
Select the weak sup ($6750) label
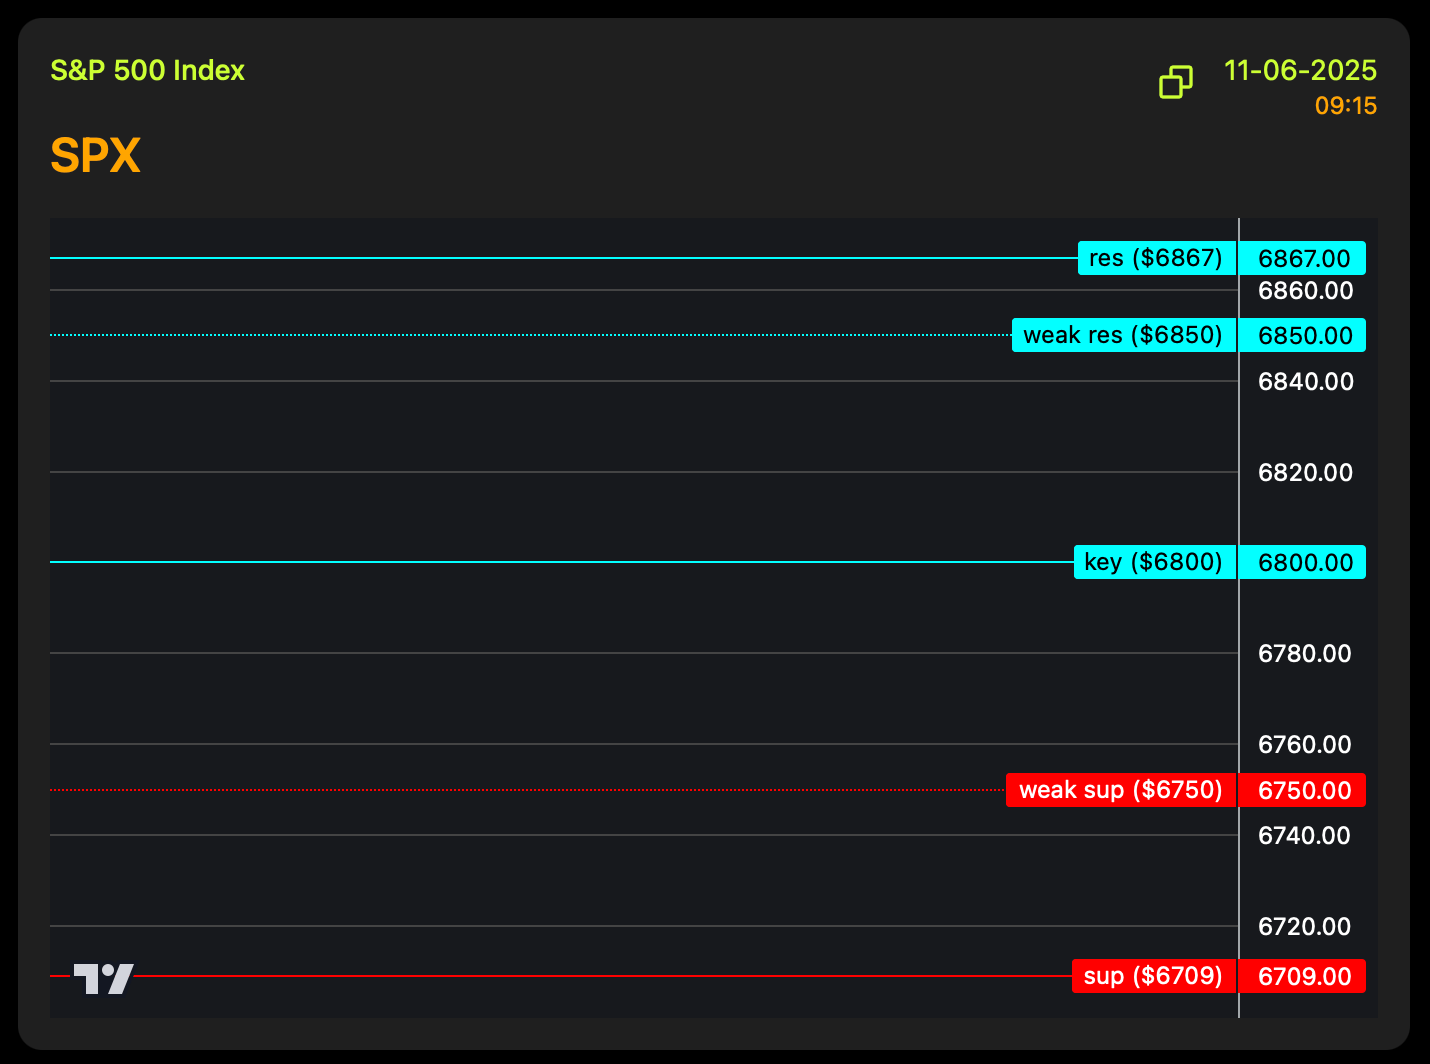[x=1120, y=790]
